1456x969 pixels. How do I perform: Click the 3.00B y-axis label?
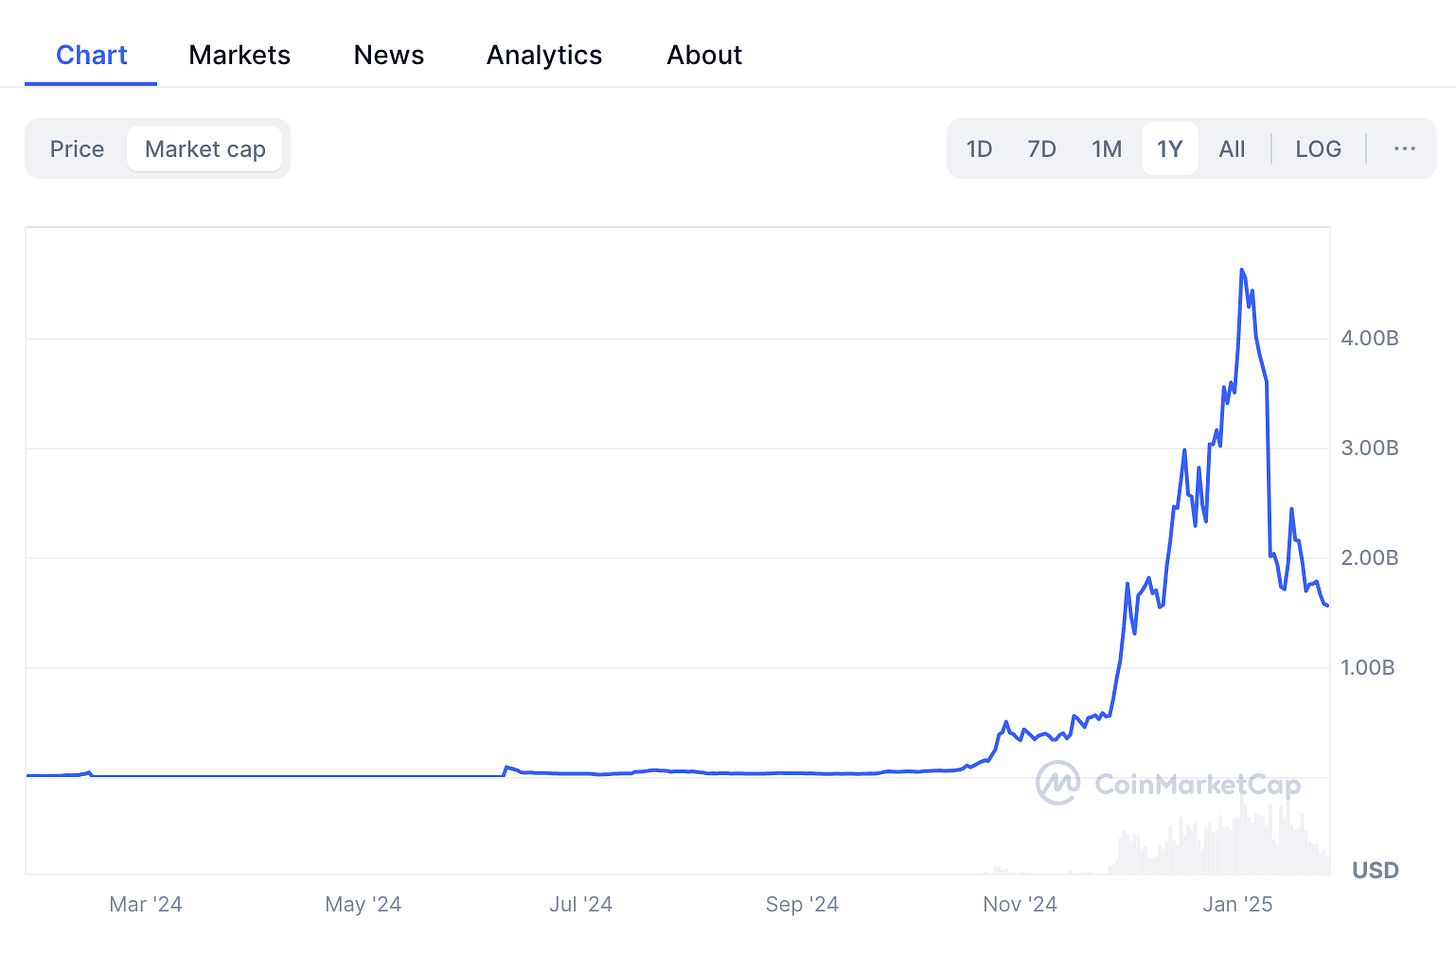tap(1369, 448)
